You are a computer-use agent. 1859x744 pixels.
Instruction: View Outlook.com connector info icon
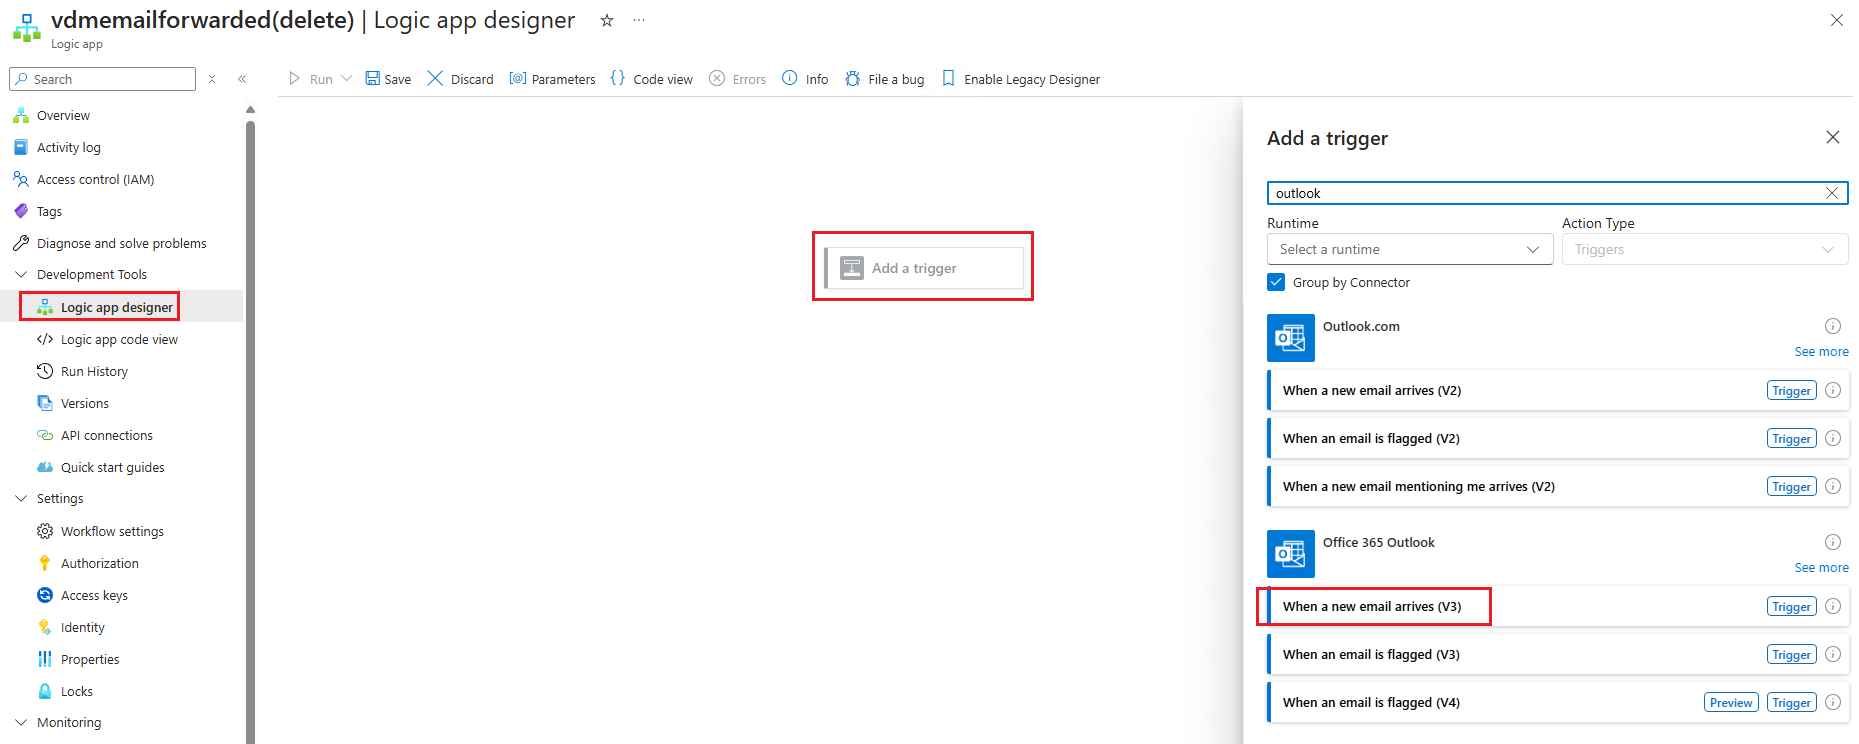coord(1833,326)
